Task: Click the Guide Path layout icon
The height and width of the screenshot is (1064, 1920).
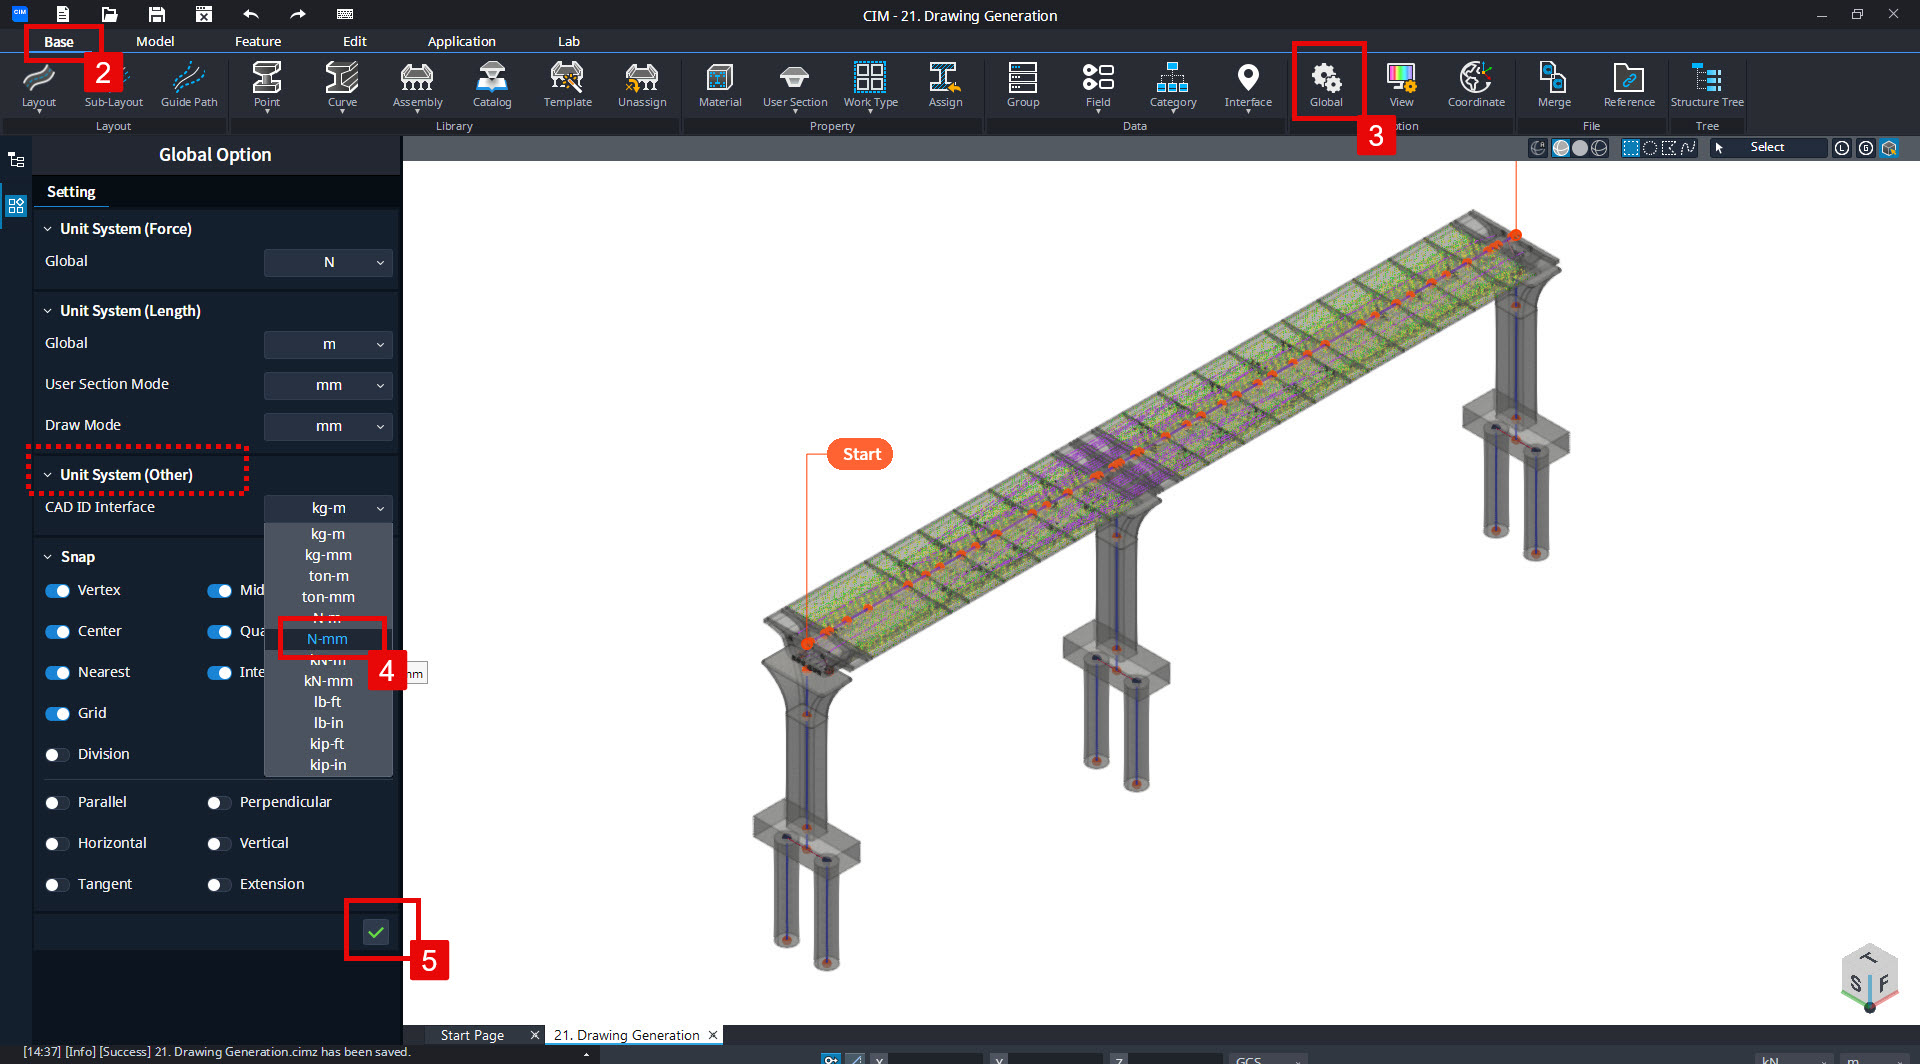Action: point(188,85)
